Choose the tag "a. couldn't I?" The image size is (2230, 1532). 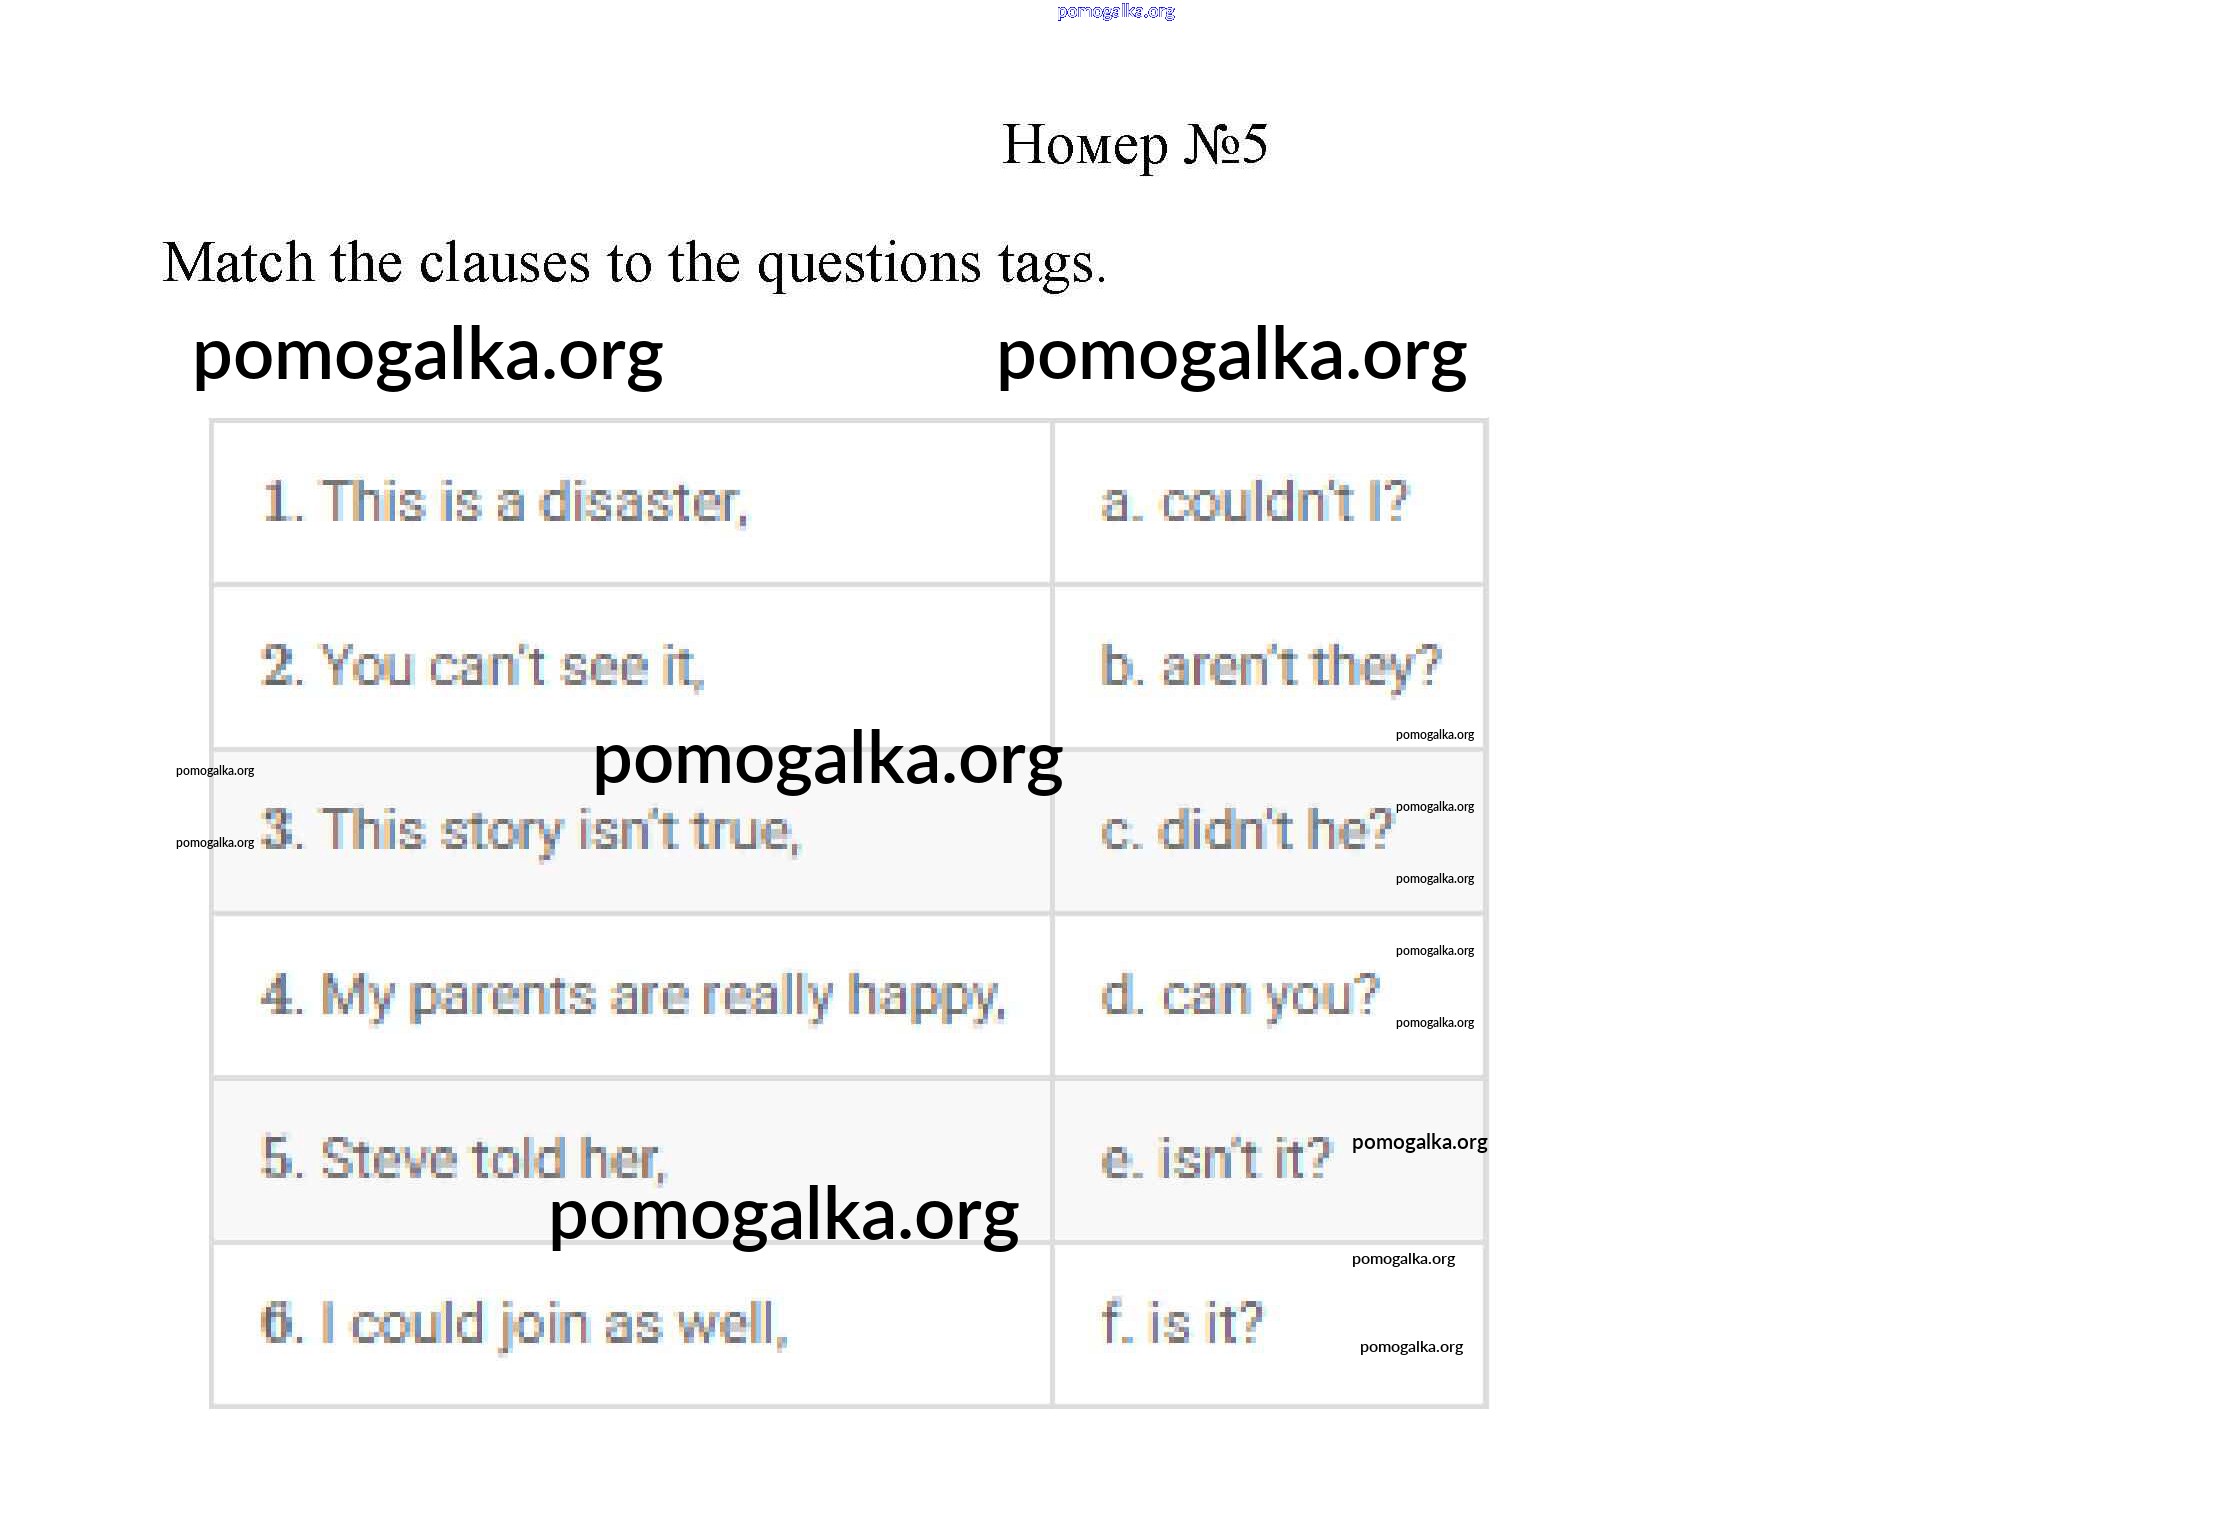coord(1254,502)
